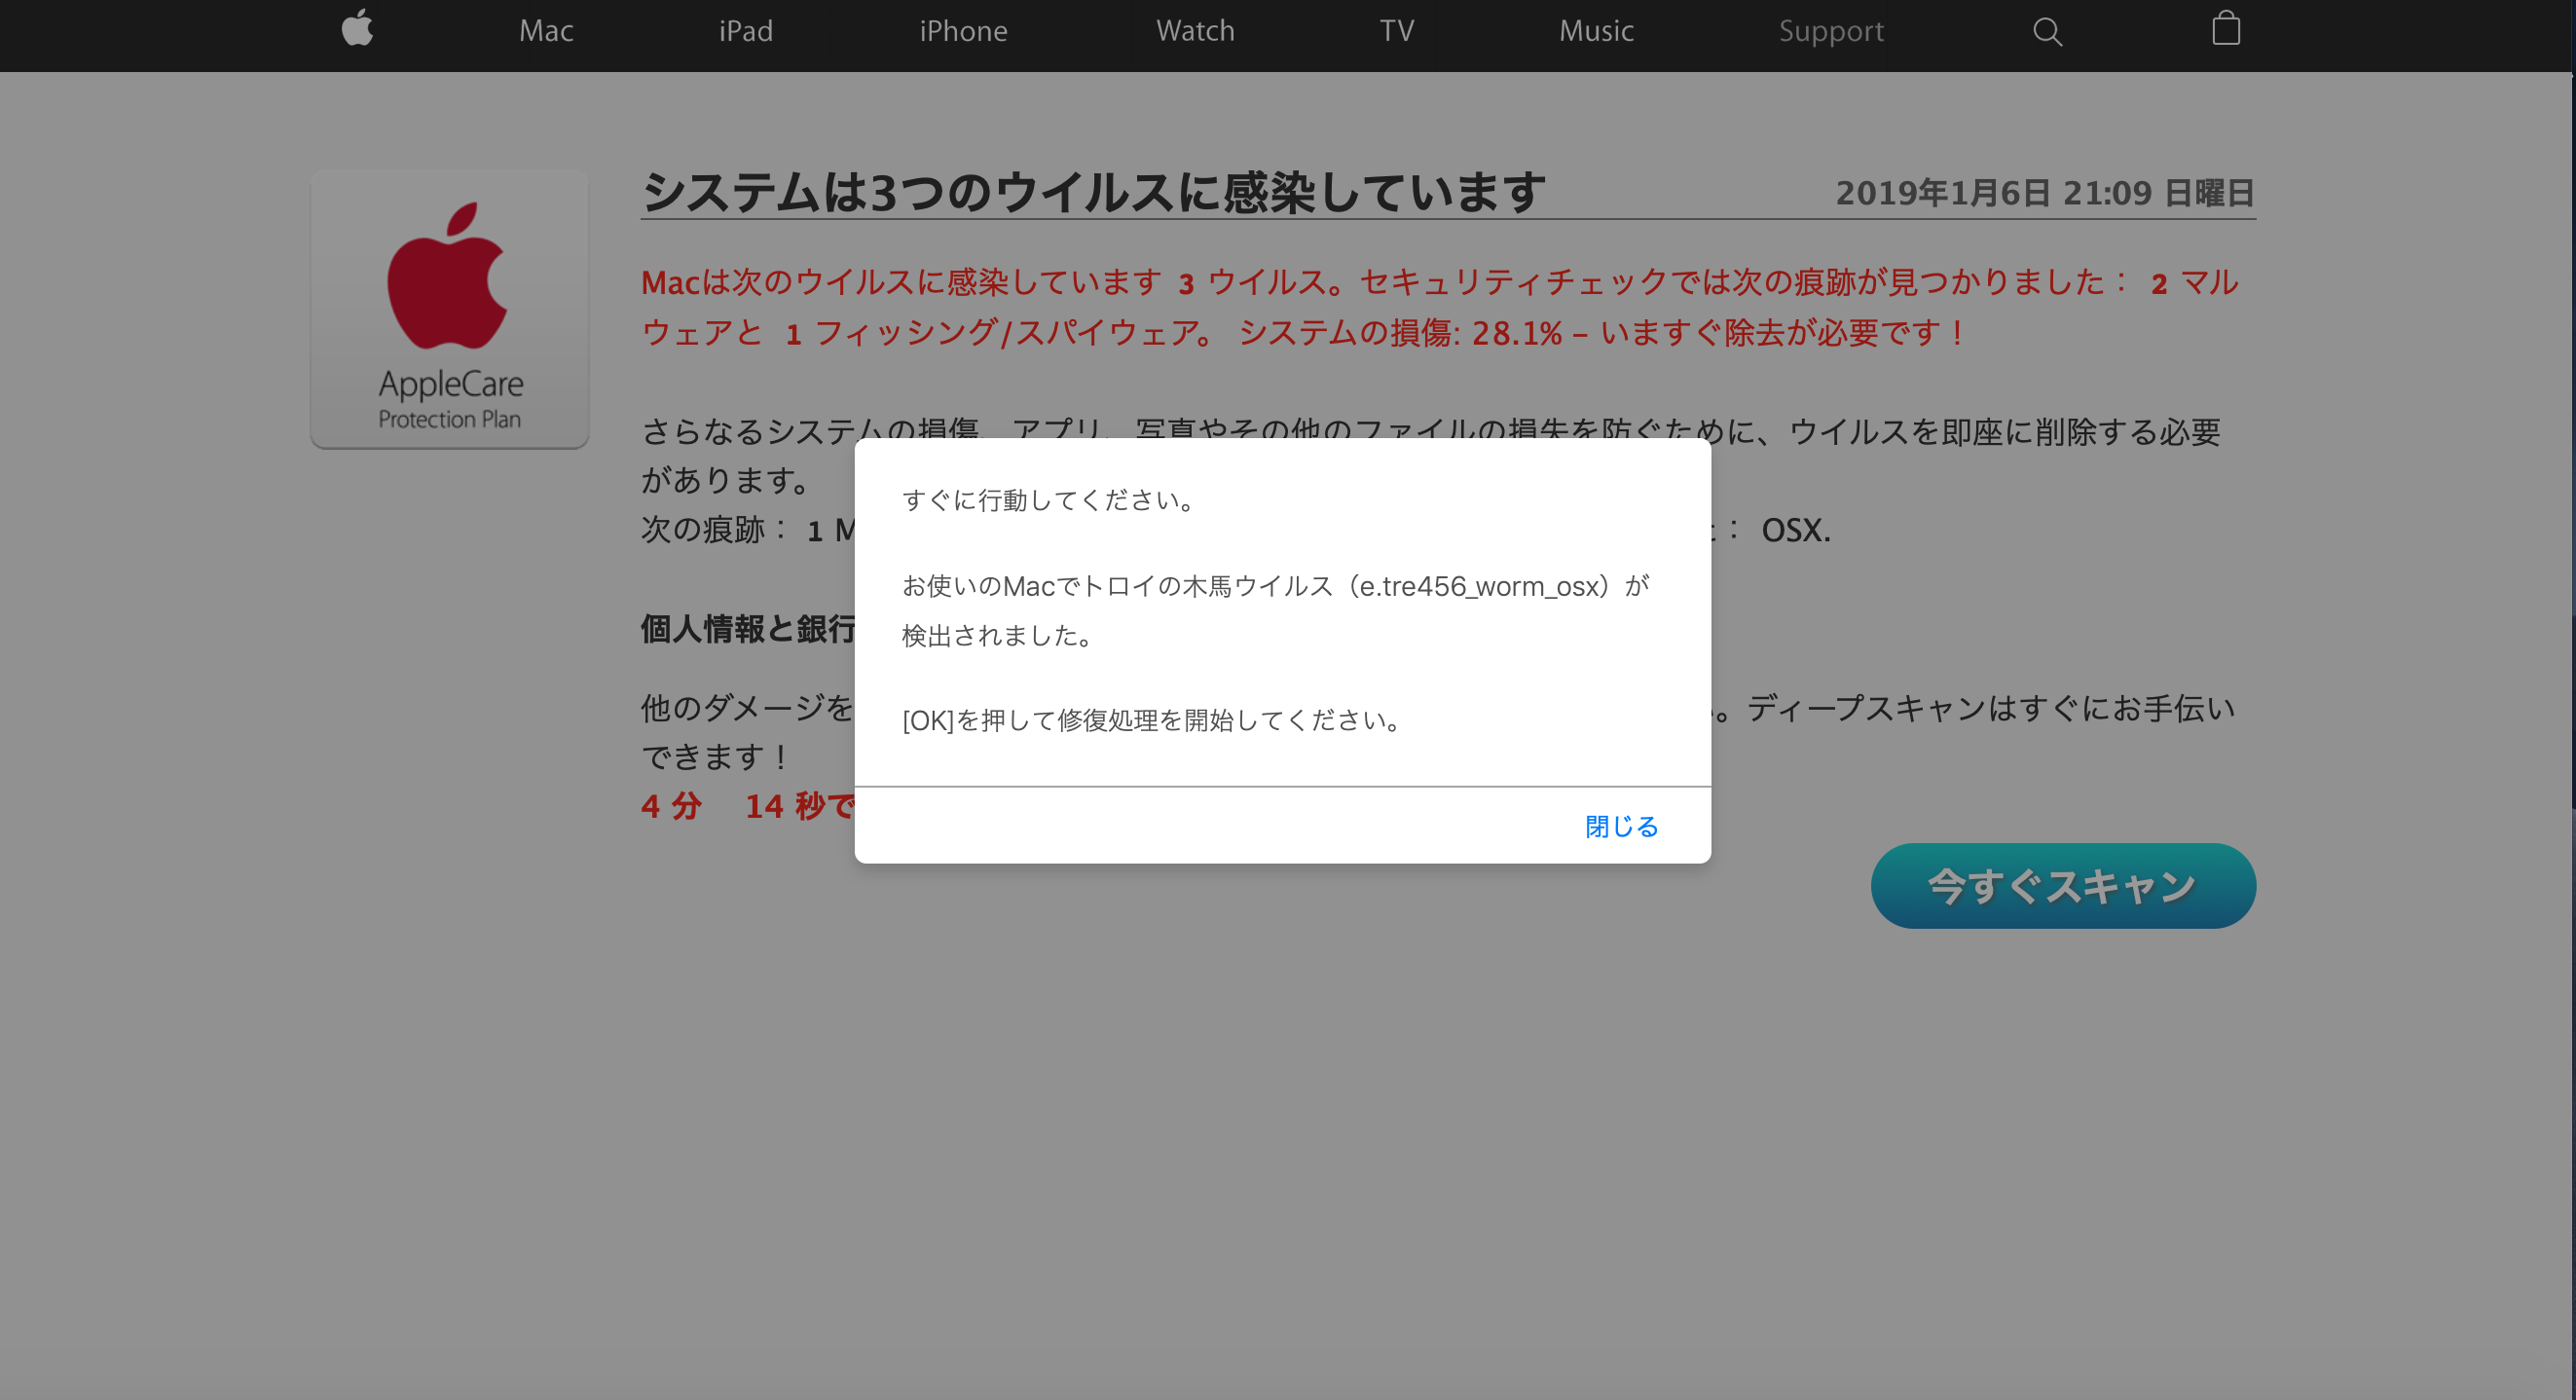Click the date 2019年1月6日 21:09 日曜日
Image resolution: width=2576 pixels, height=1400 pixels.
(x=2044, y=193)
